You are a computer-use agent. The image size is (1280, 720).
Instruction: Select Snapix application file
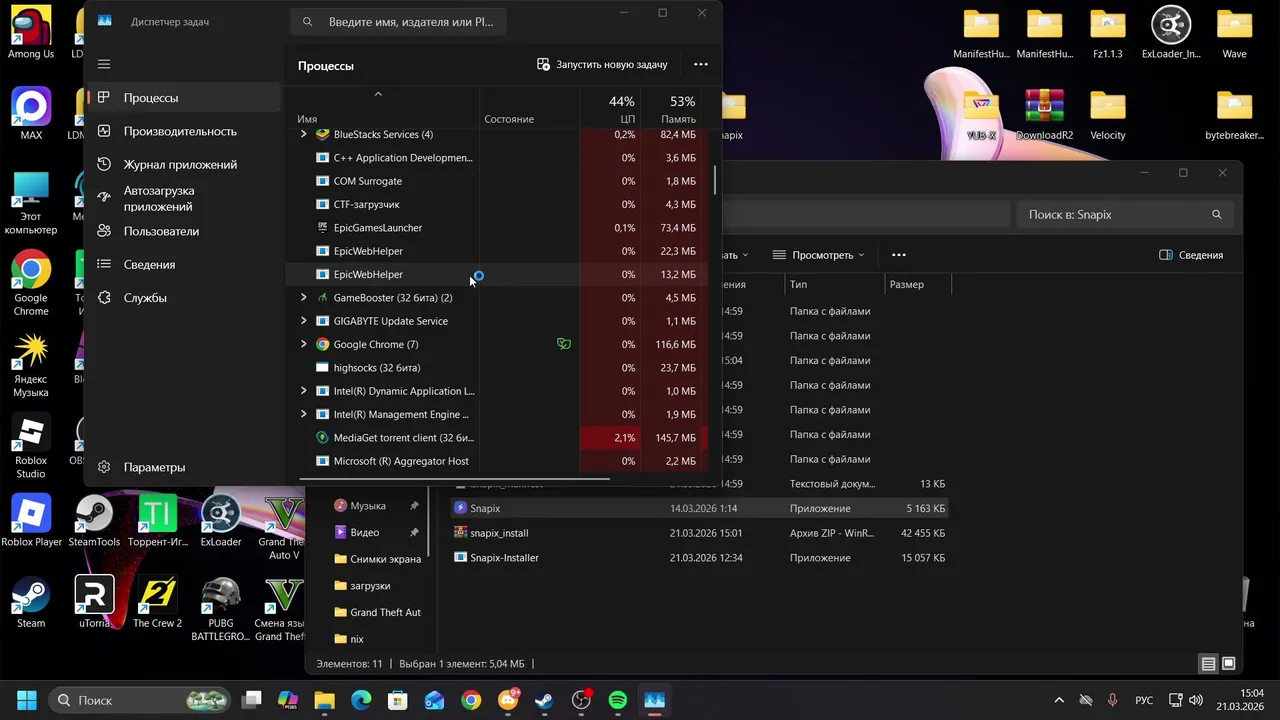coord(698,508)
